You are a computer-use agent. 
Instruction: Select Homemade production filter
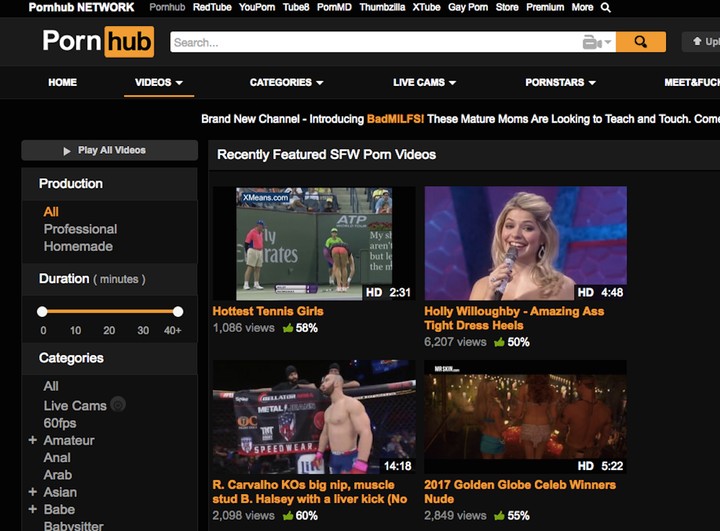pyautogui.click(x=78, y=246)
